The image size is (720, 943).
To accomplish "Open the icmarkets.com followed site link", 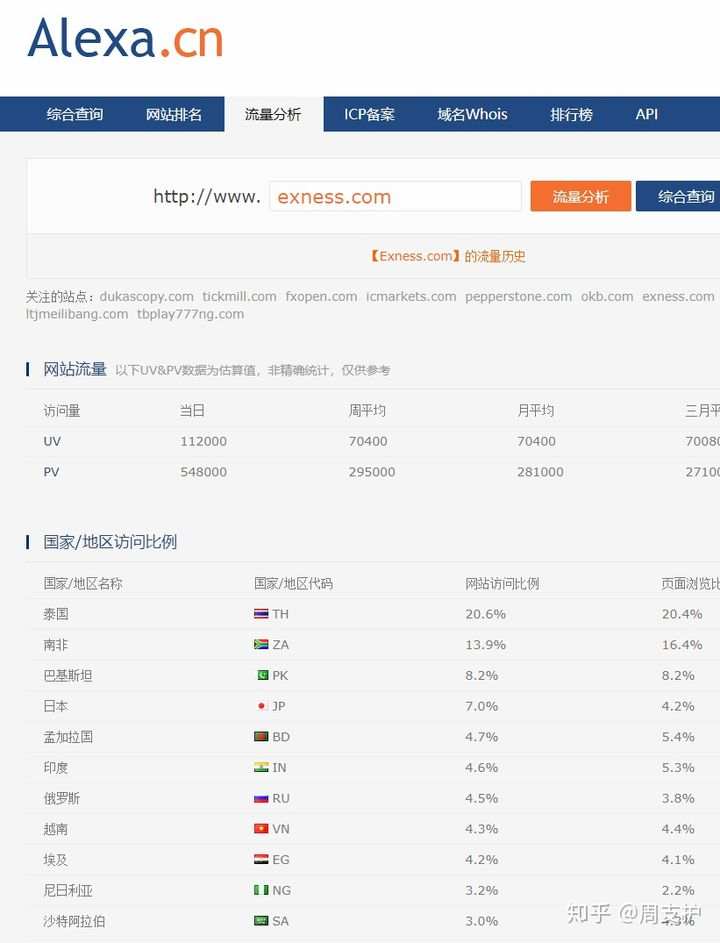I will (x=411, y=296).
